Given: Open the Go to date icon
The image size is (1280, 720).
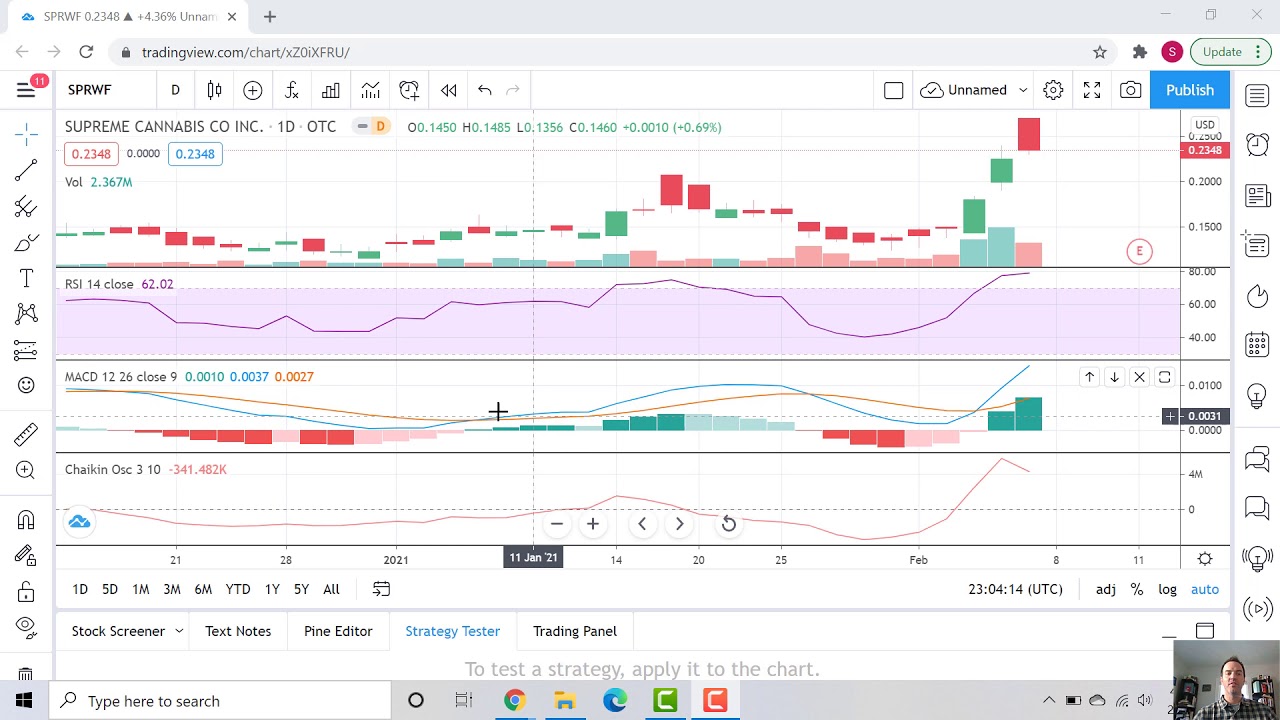Looking at the screenshot, I should [x=381, y=589].
